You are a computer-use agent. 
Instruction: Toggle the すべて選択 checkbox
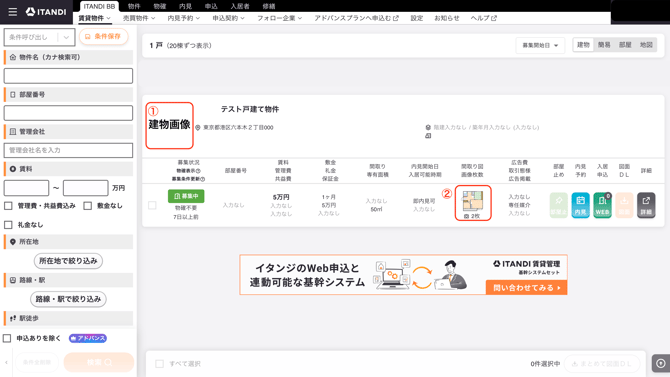(159, 364)
